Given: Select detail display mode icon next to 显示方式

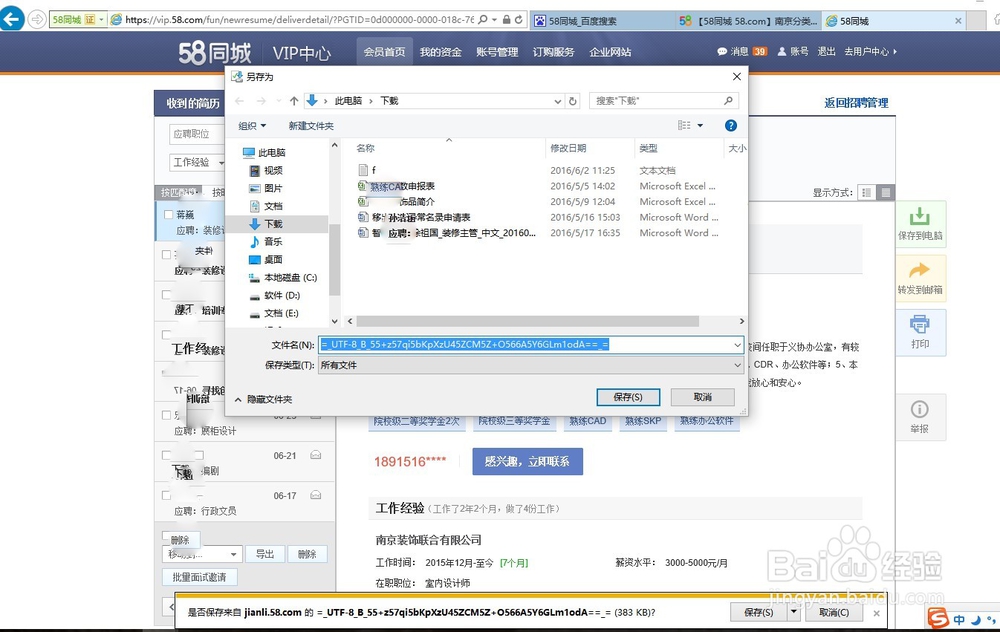Looking at the screenshot, I should [x=886, y=193].
